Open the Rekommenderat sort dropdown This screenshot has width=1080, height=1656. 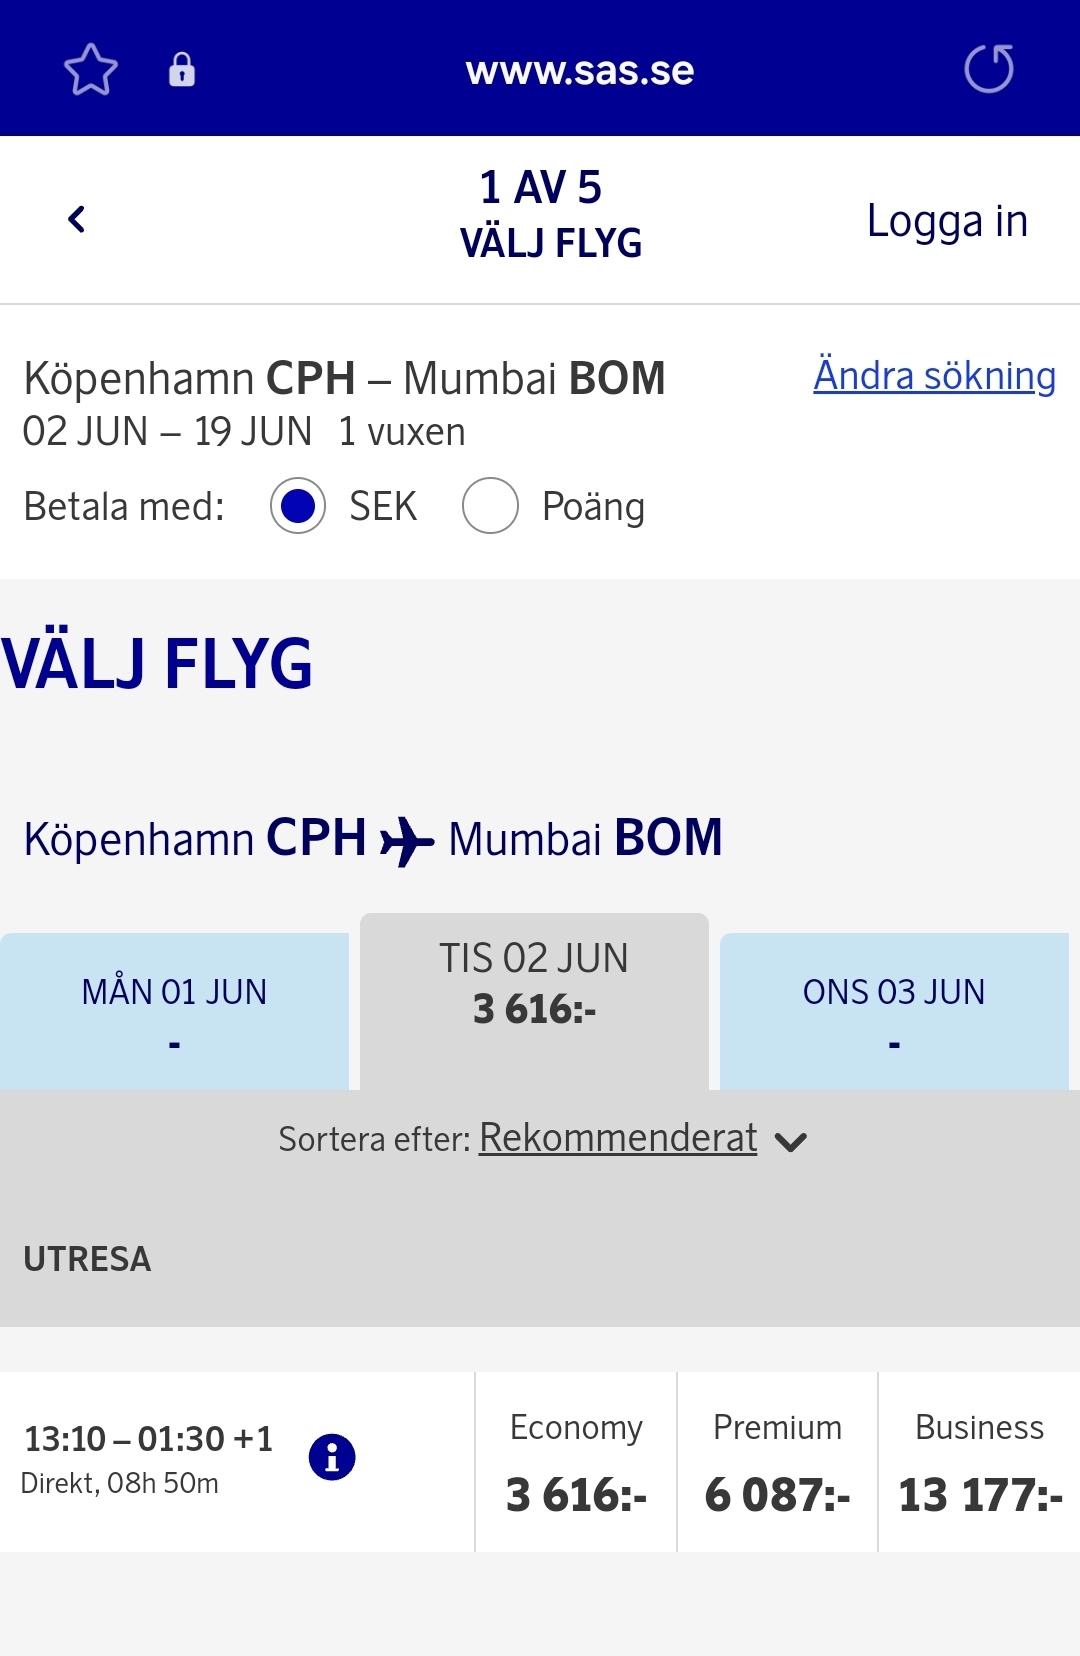click(617, 1138)
